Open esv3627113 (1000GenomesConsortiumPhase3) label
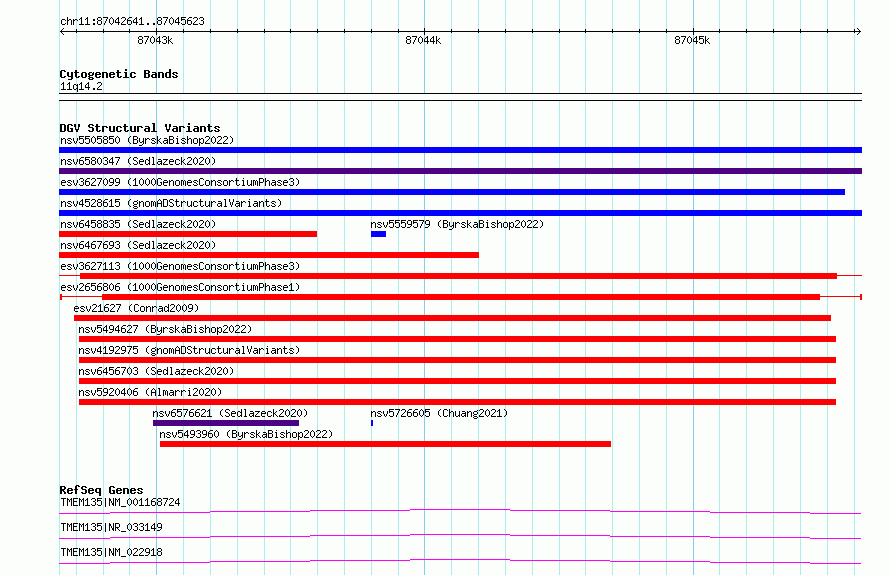The height and width of the screenshot is (575, 890). coord(180,266)
